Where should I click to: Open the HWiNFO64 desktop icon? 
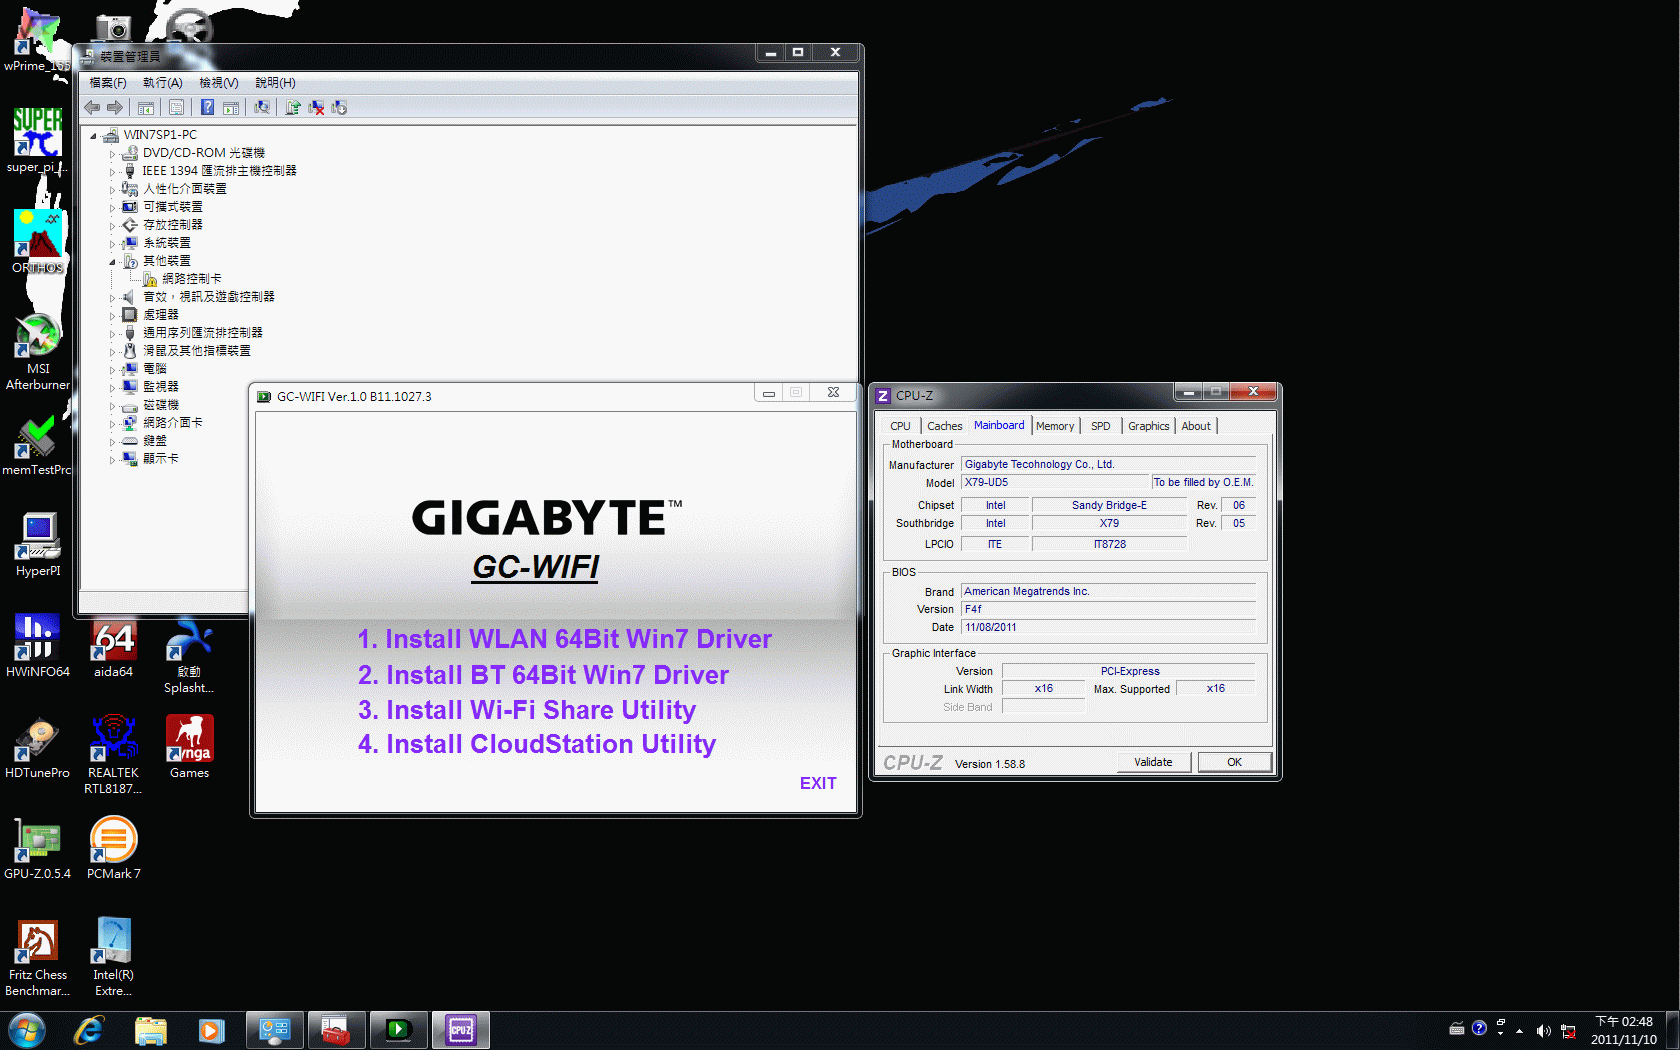37,646
